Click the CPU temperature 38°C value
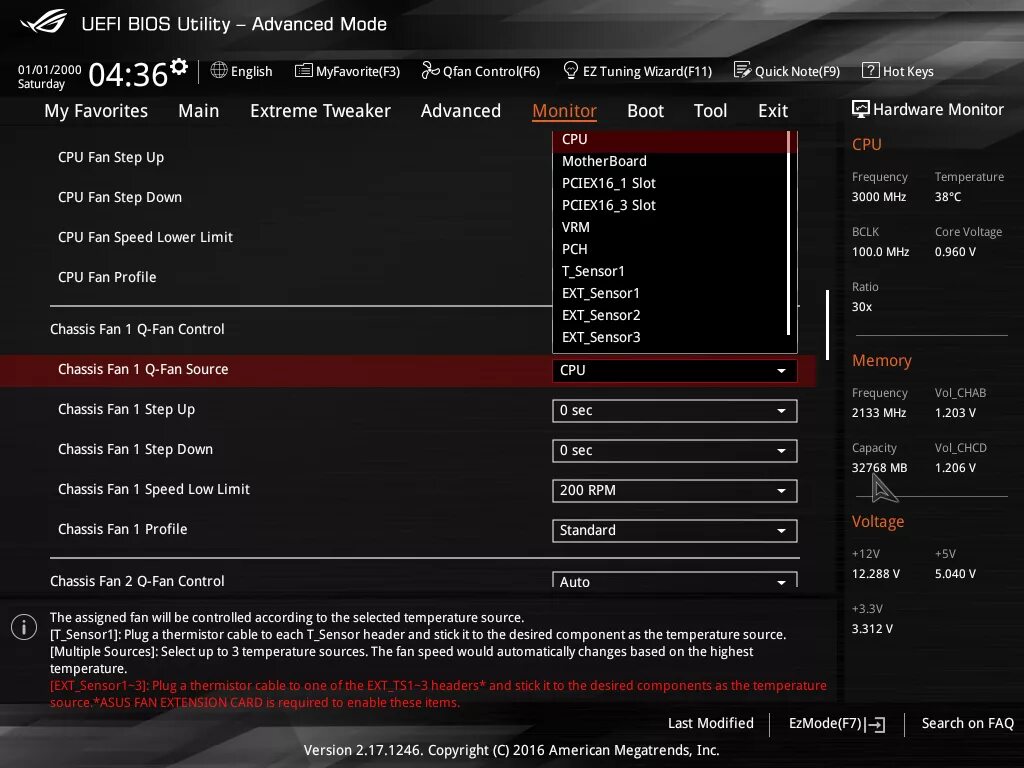 point(948,197)
